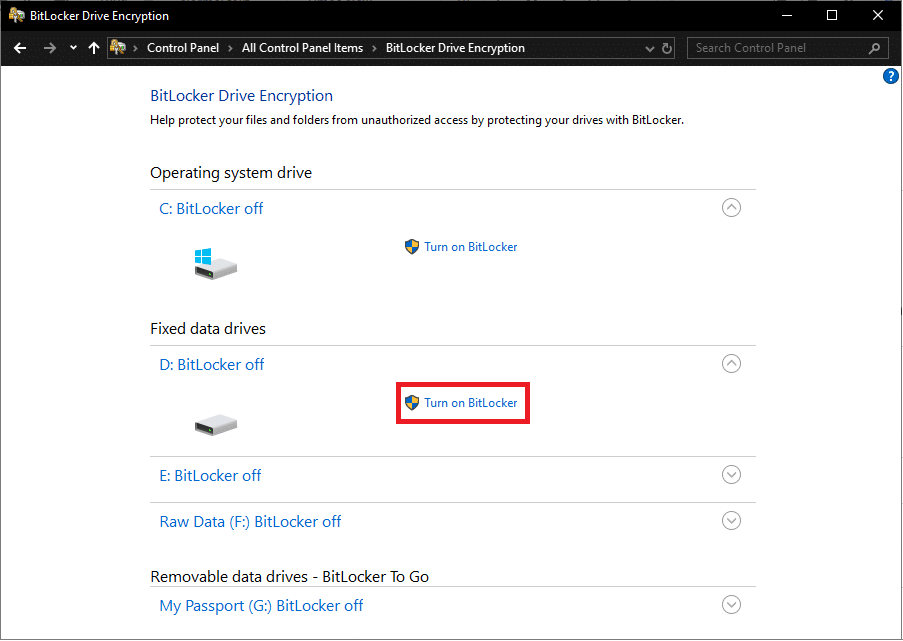Click the BitLocker icon in the address bar
Screen dimensions: 903x641
pos(117,47)
